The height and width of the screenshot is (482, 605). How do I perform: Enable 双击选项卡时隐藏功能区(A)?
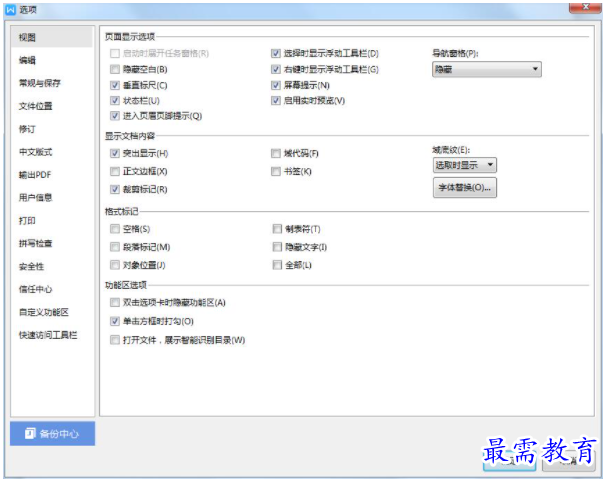pos(115,303)
